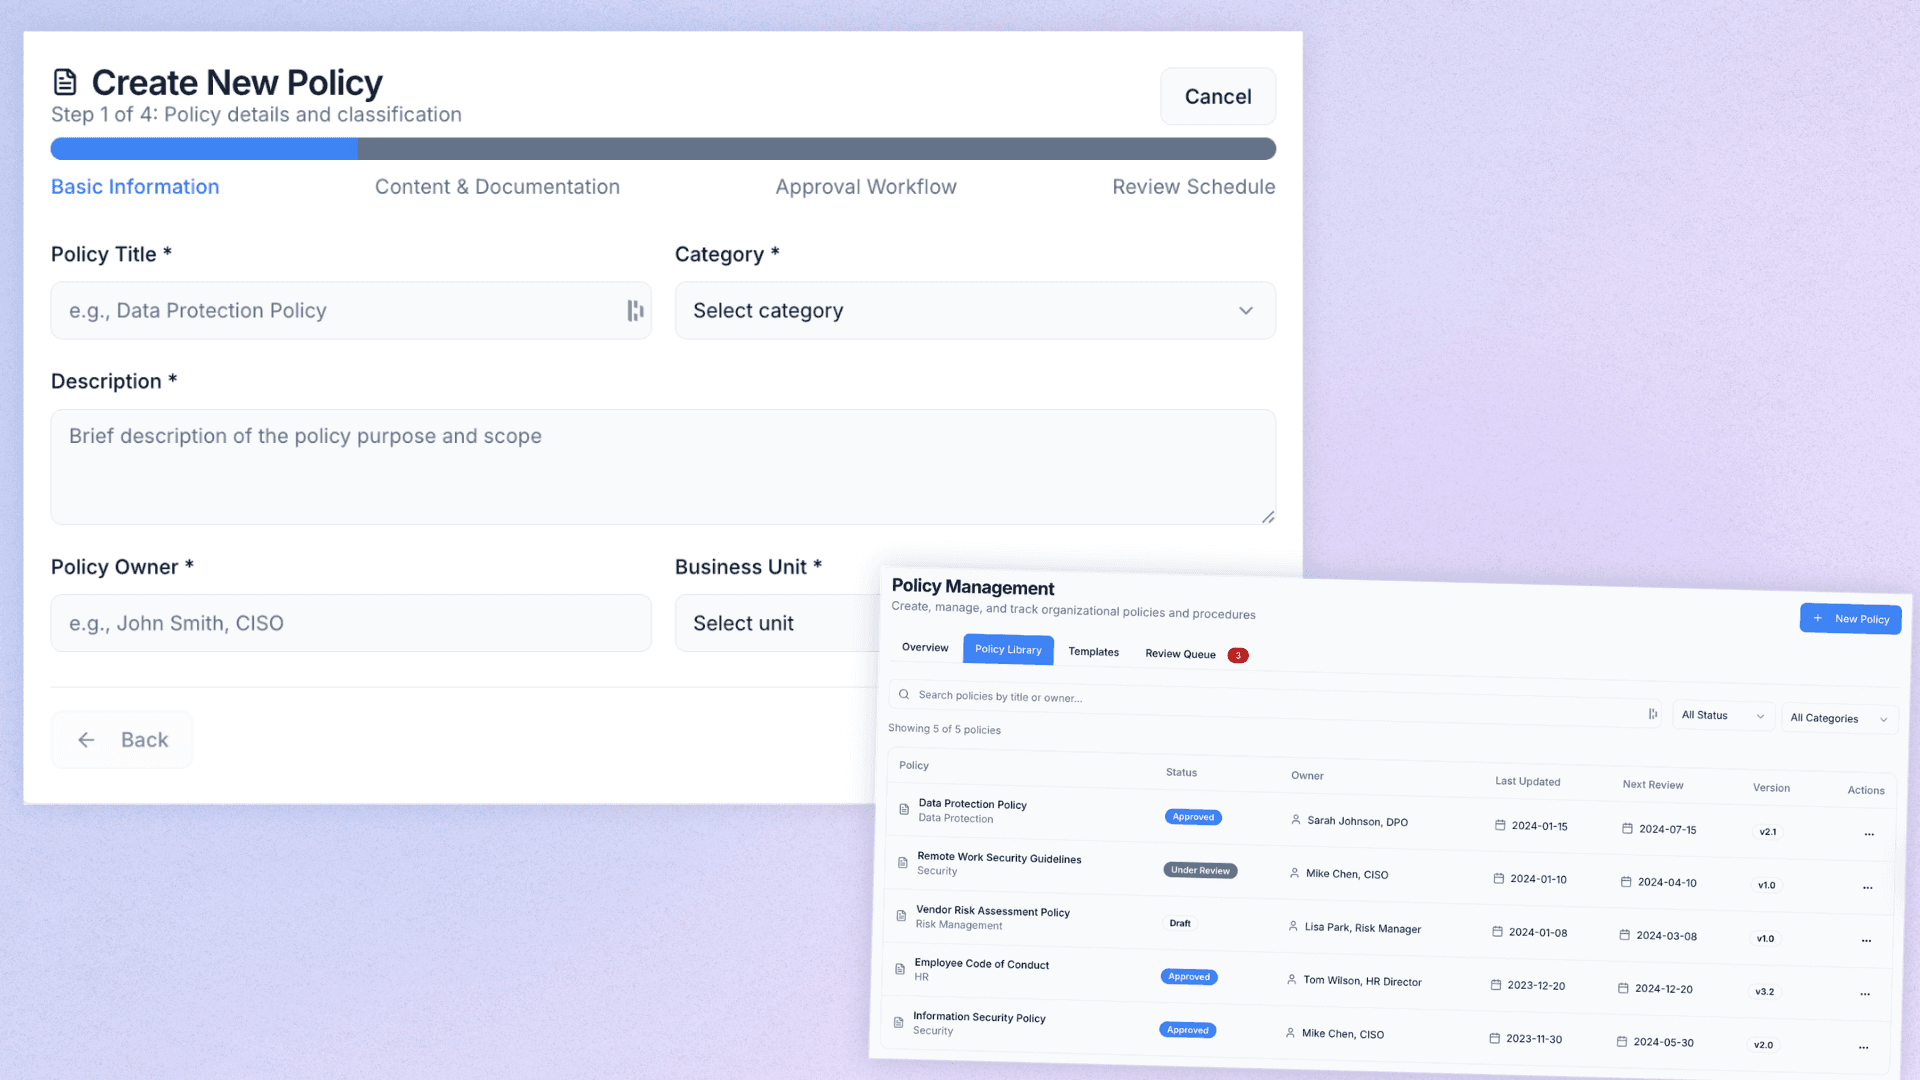Open the Review Queue tab
1920x1080 pixels.
pos(1180,654)
